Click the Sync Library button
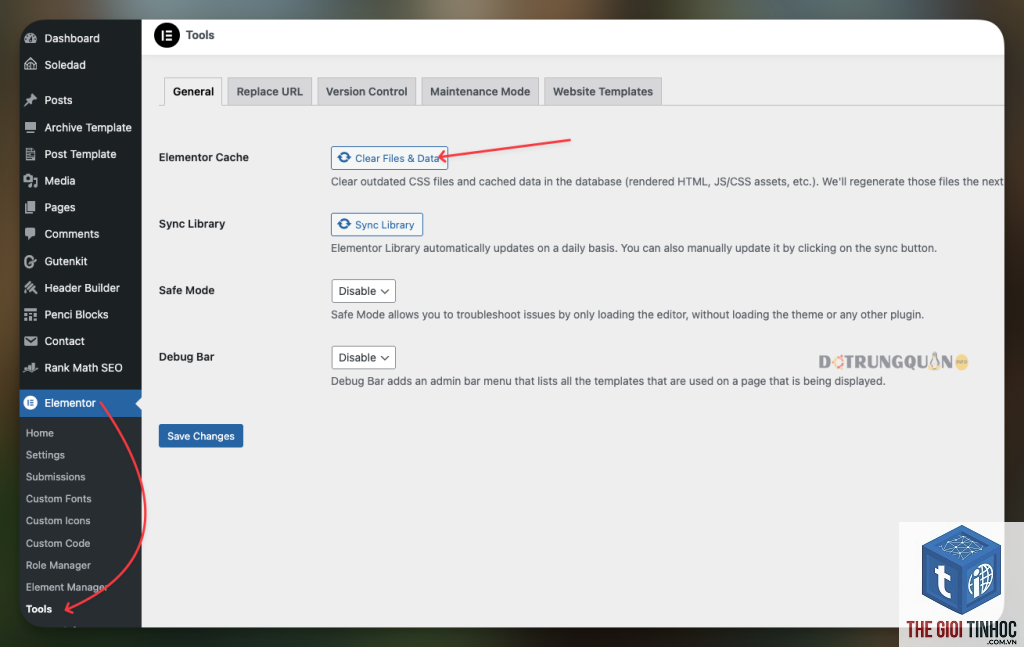Image resolution: width=1024 pixels, height=647 pixels. (x=377, y=225)
